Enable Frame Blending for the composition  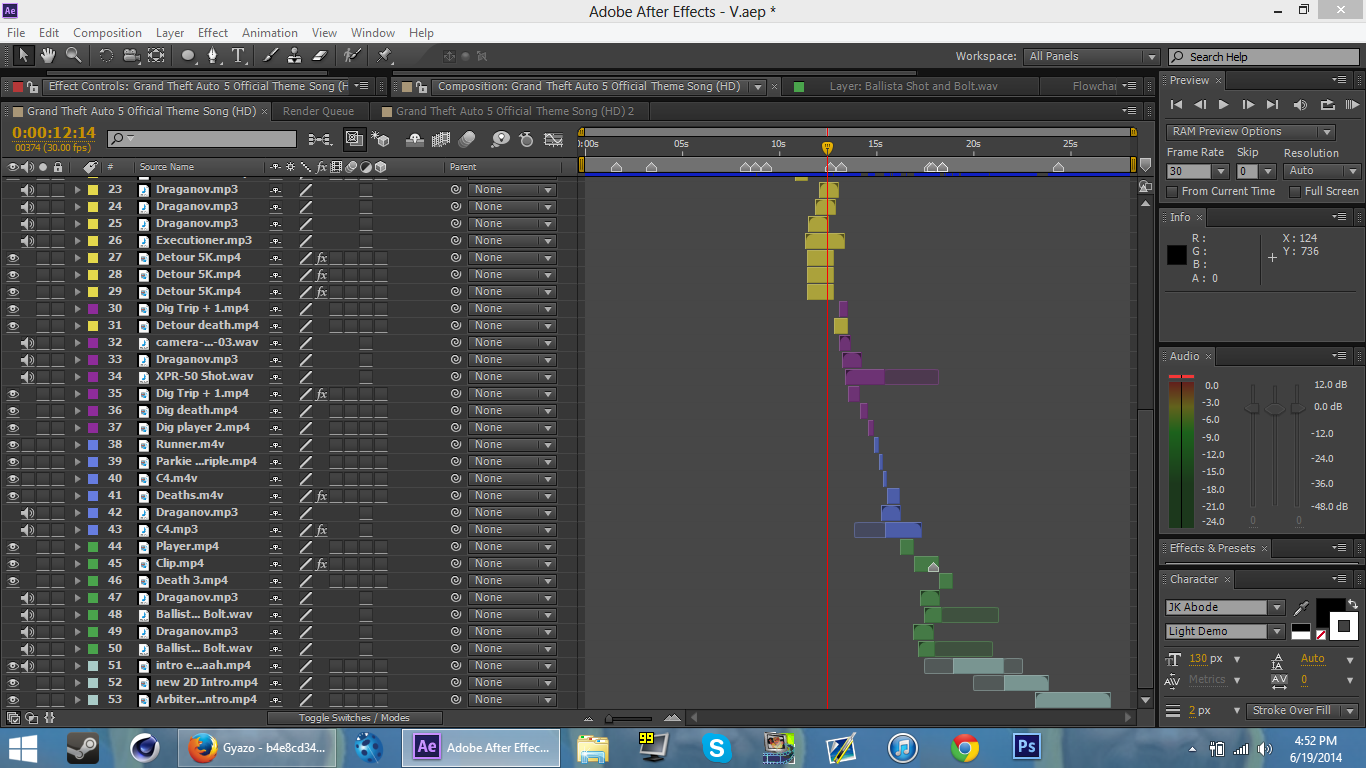pyautogui.click(x=440, y=139)
